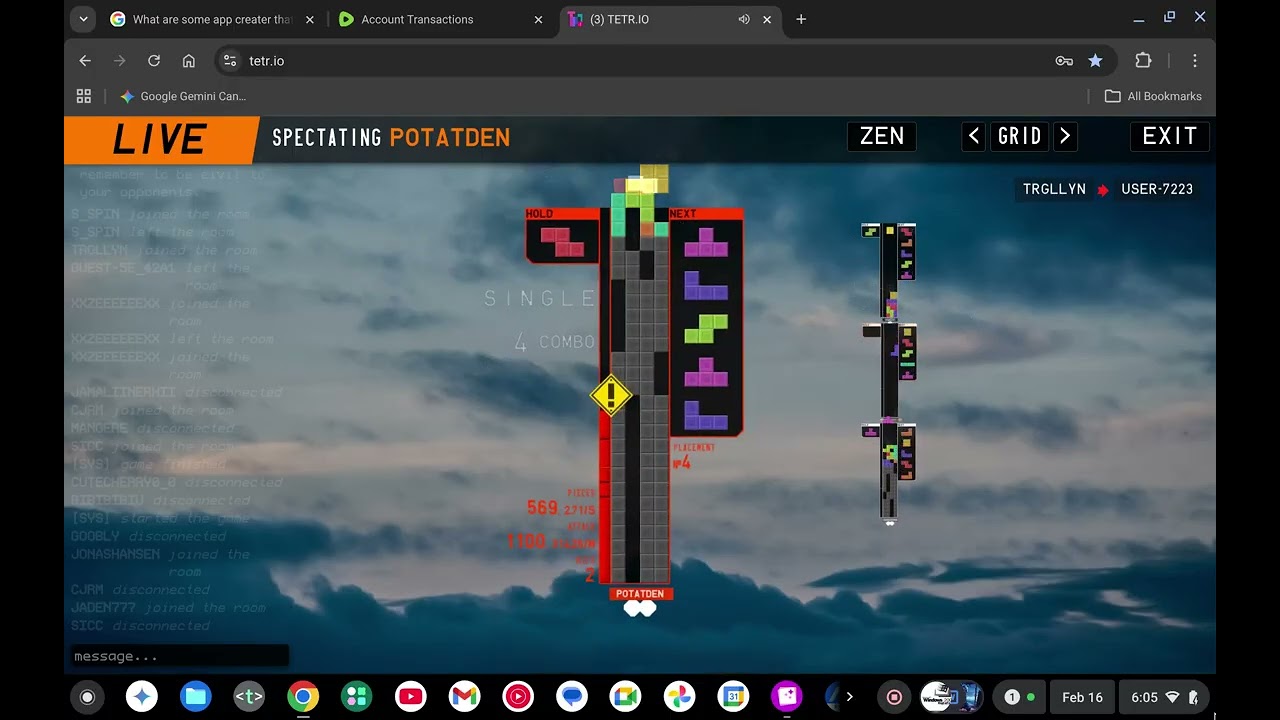1280x720 pixels.
Task: Open Files app from shelf
Action: tap(196, 697)
